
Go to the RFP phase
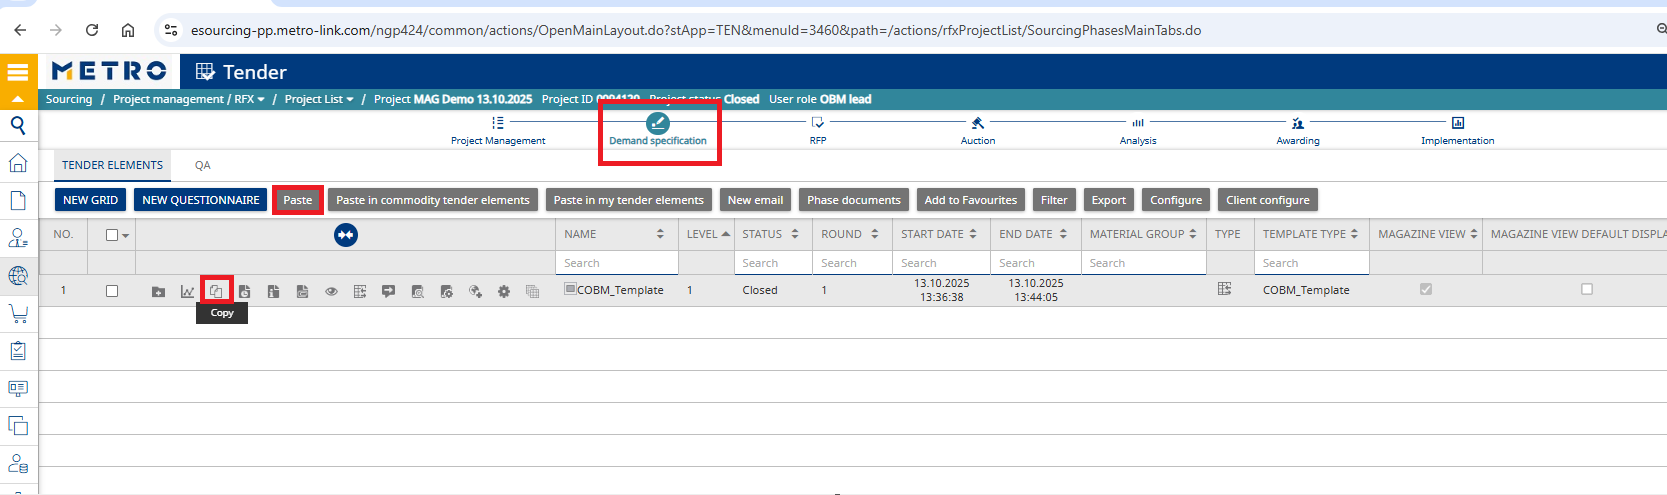point(818,130)
